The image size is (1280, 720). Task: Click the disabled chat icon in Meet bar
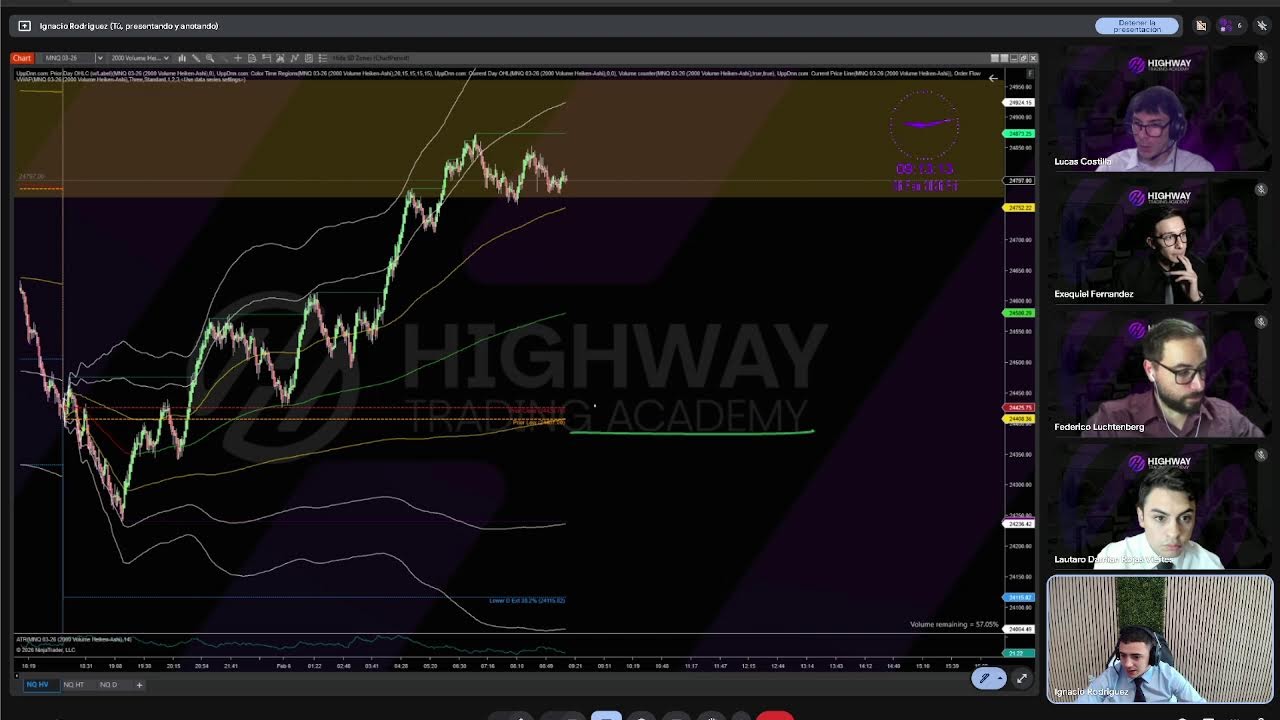click(1201, 26)
